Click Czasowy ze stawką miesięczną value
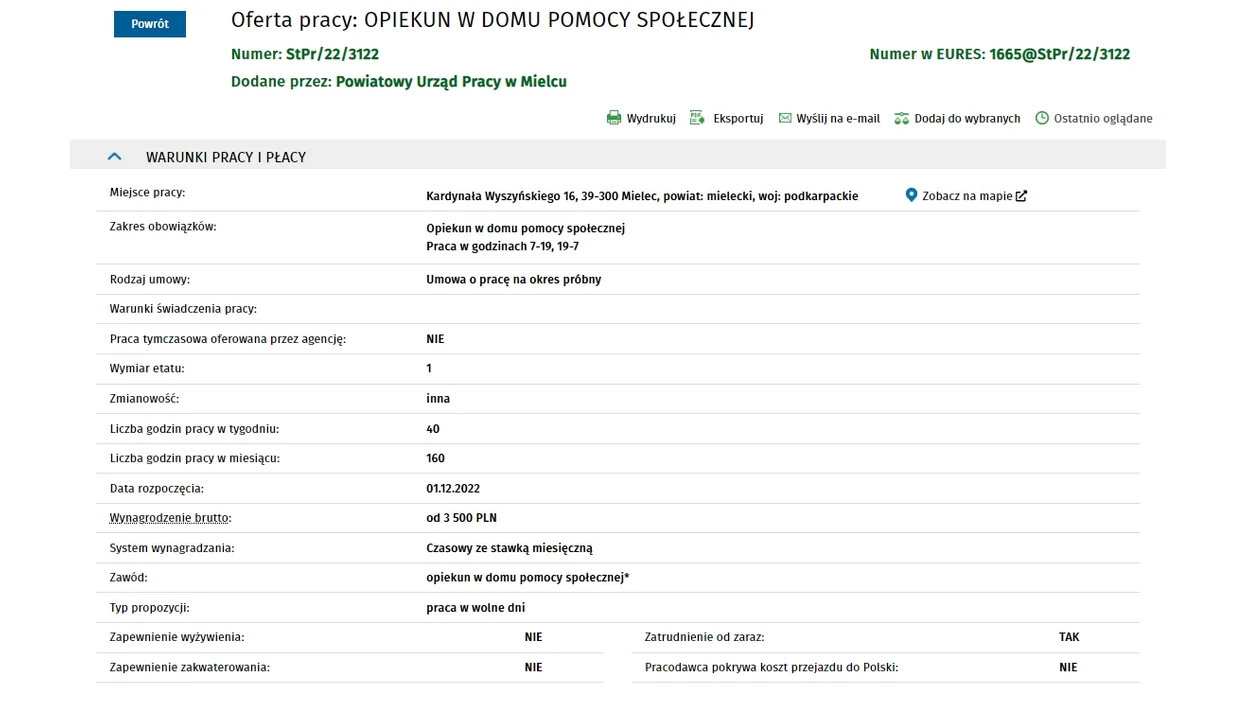This screenshot has width=1236, height=720. click(509, 548)
